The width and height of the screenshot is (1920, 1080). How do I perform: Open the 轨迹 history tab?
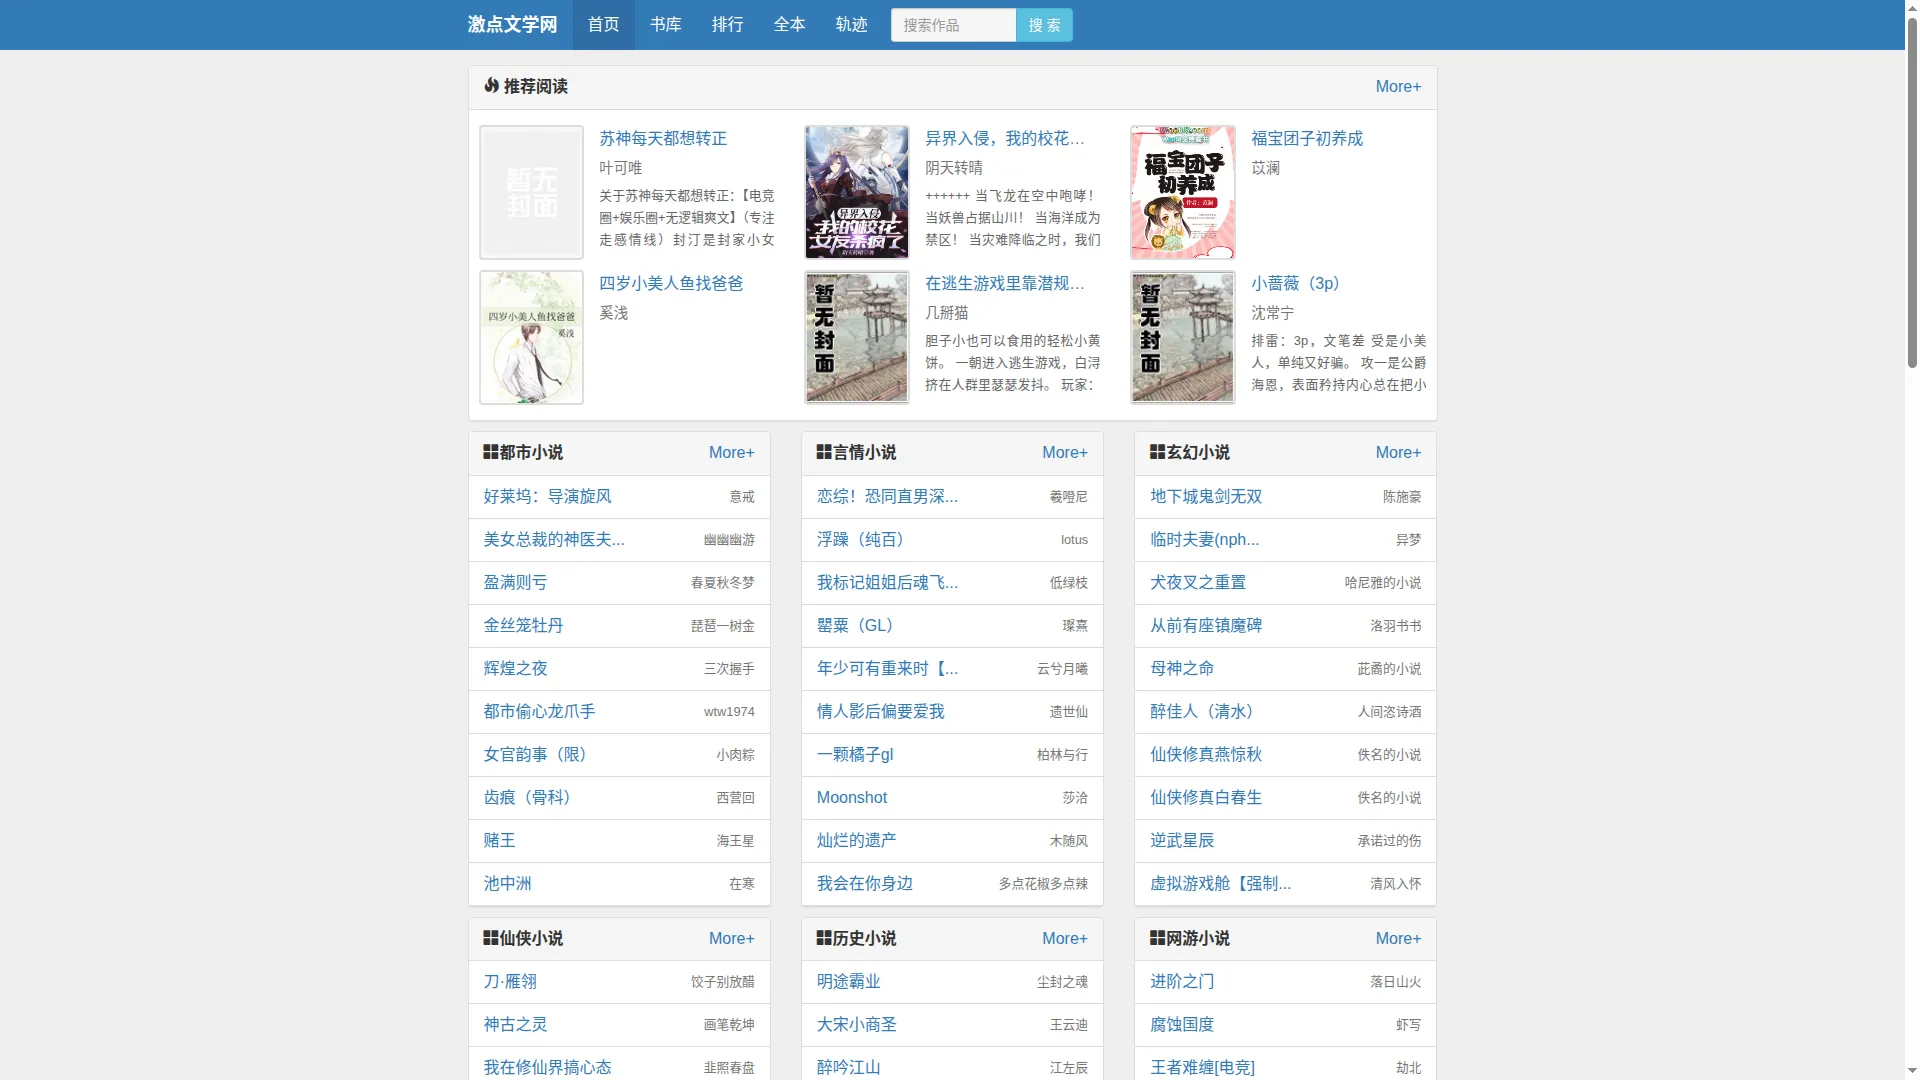point(851,24)
